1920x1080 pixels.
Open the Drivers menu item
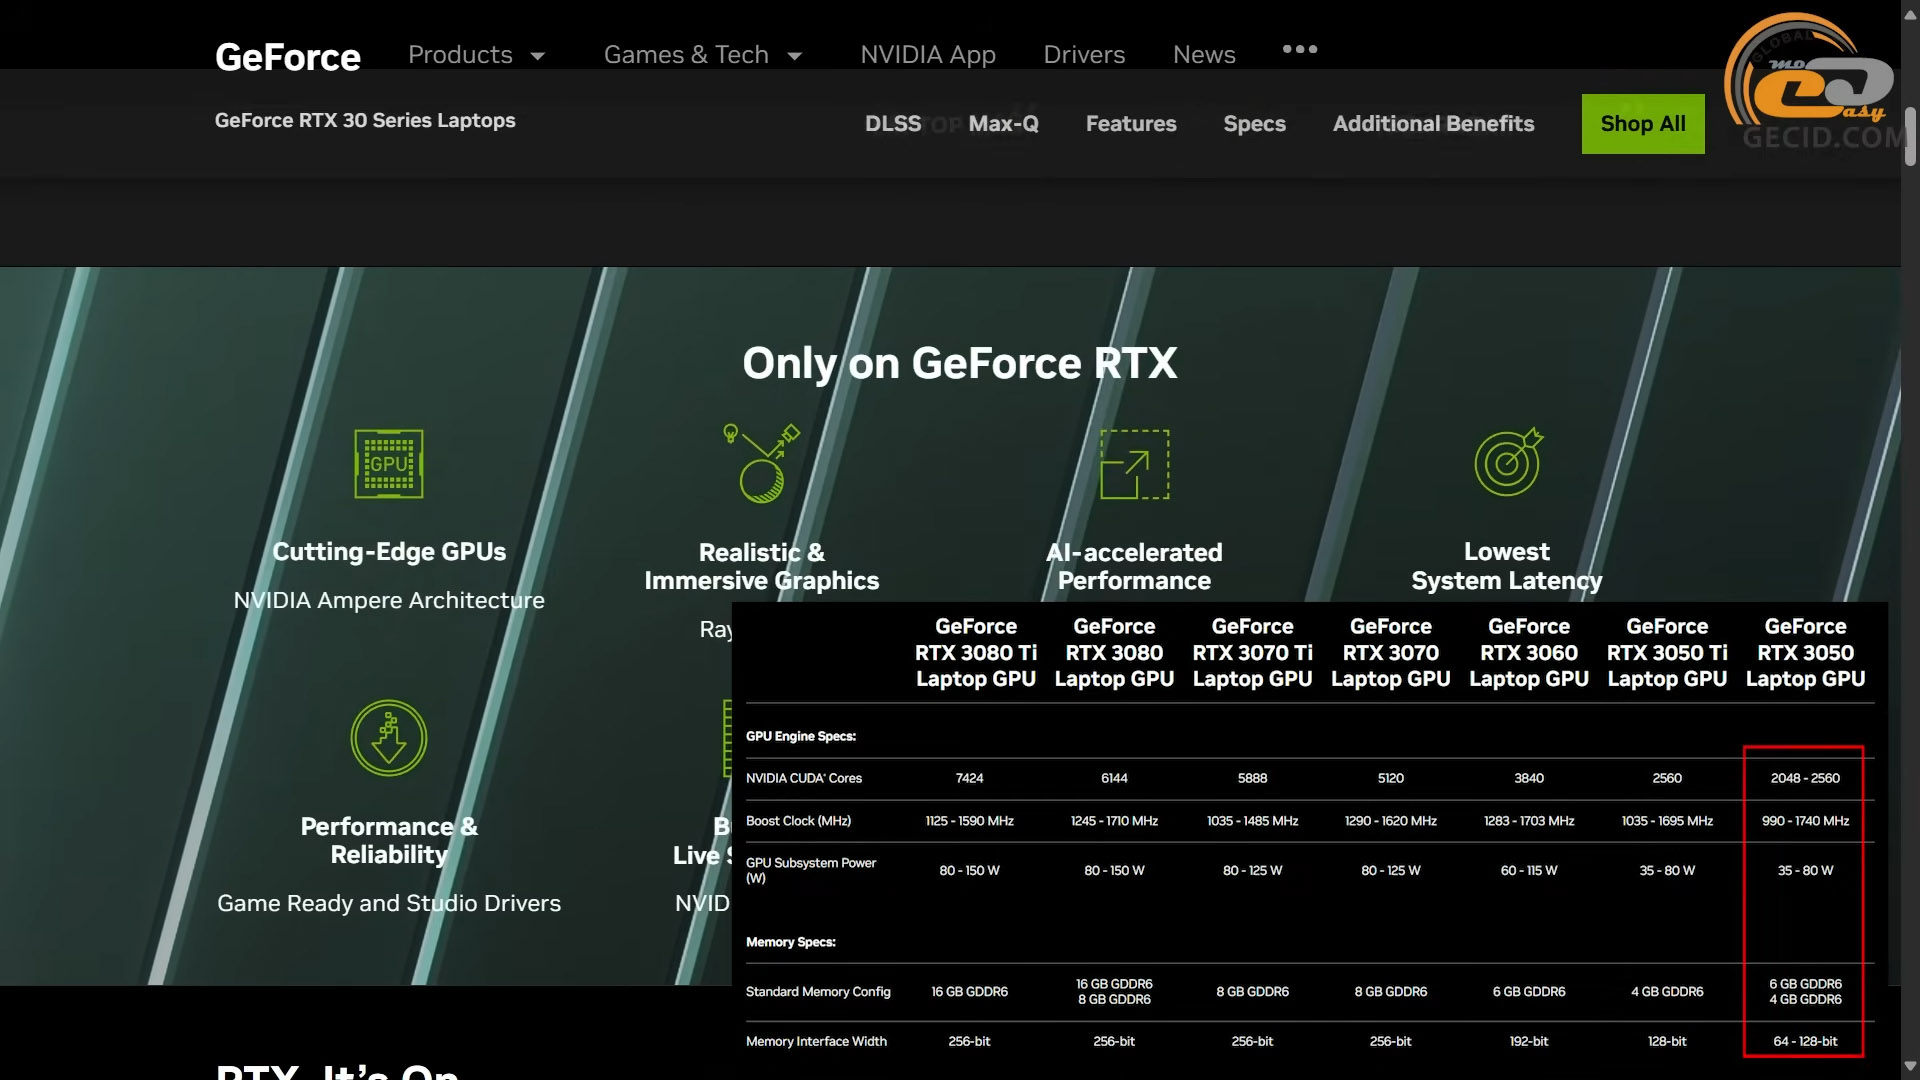coord(1084,55)
